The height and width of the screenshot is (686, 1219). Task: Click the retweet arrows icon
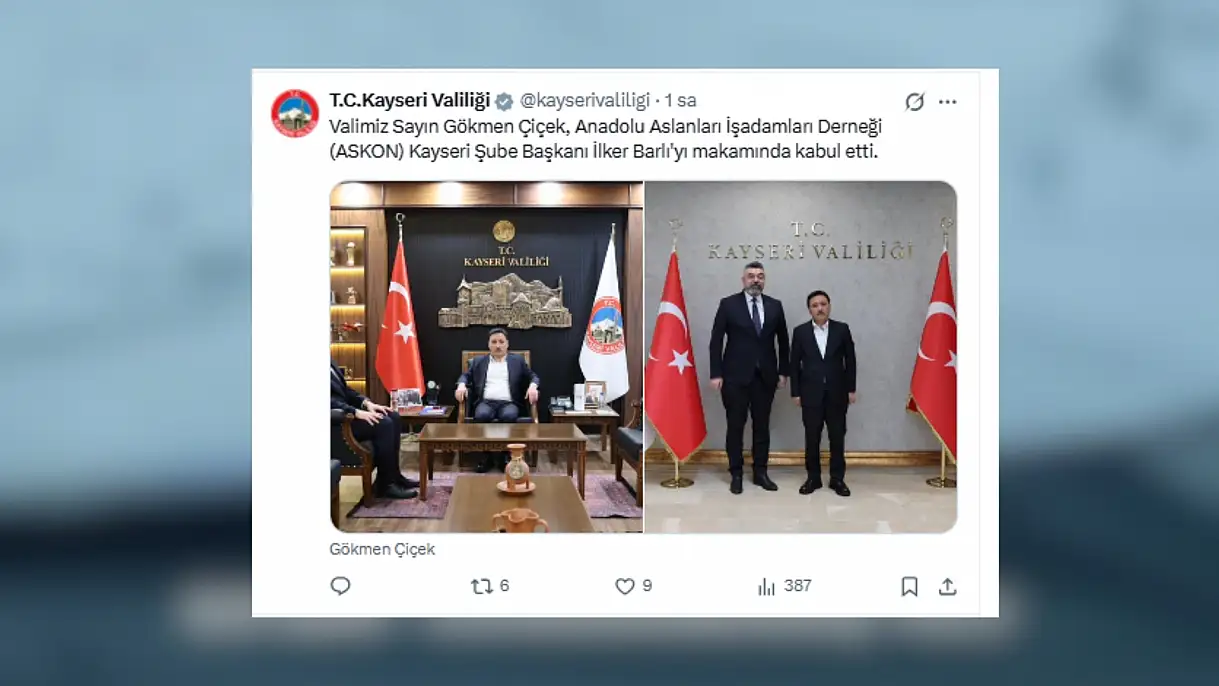point(482,586)
